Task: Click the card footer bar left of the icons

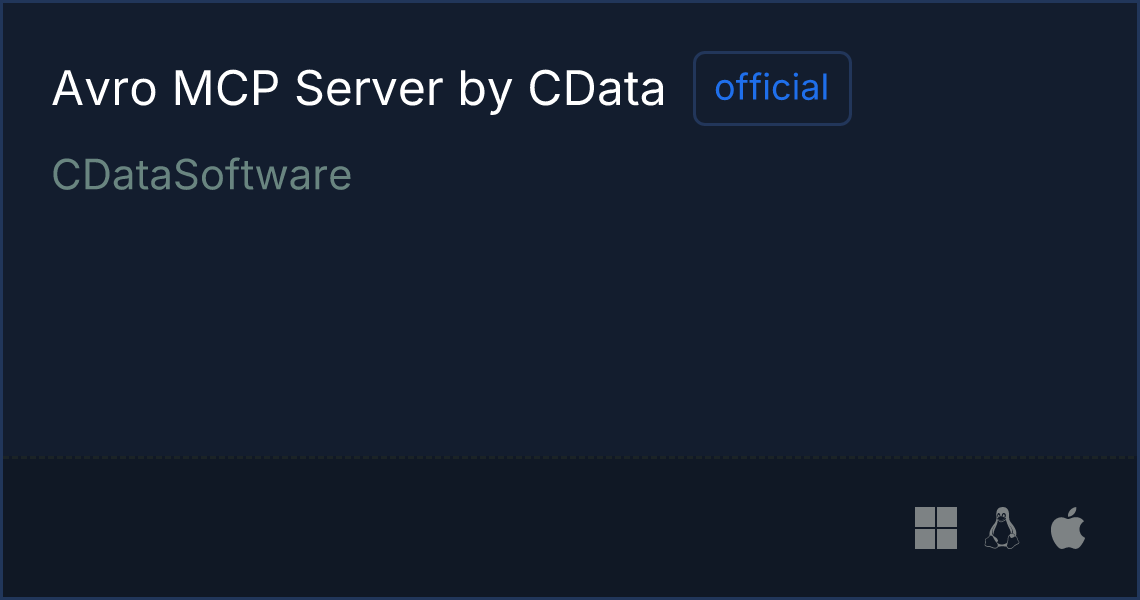Action: pyautogui.click(x=451, y=528)
